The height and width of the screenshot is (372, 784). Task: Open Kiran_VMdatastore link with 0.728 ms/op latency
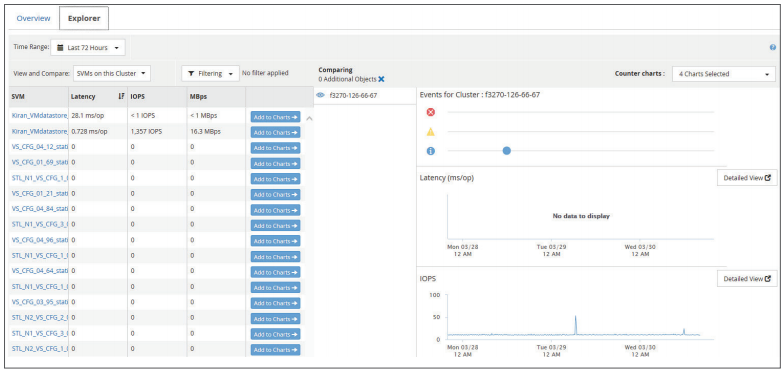coord(40,132)
